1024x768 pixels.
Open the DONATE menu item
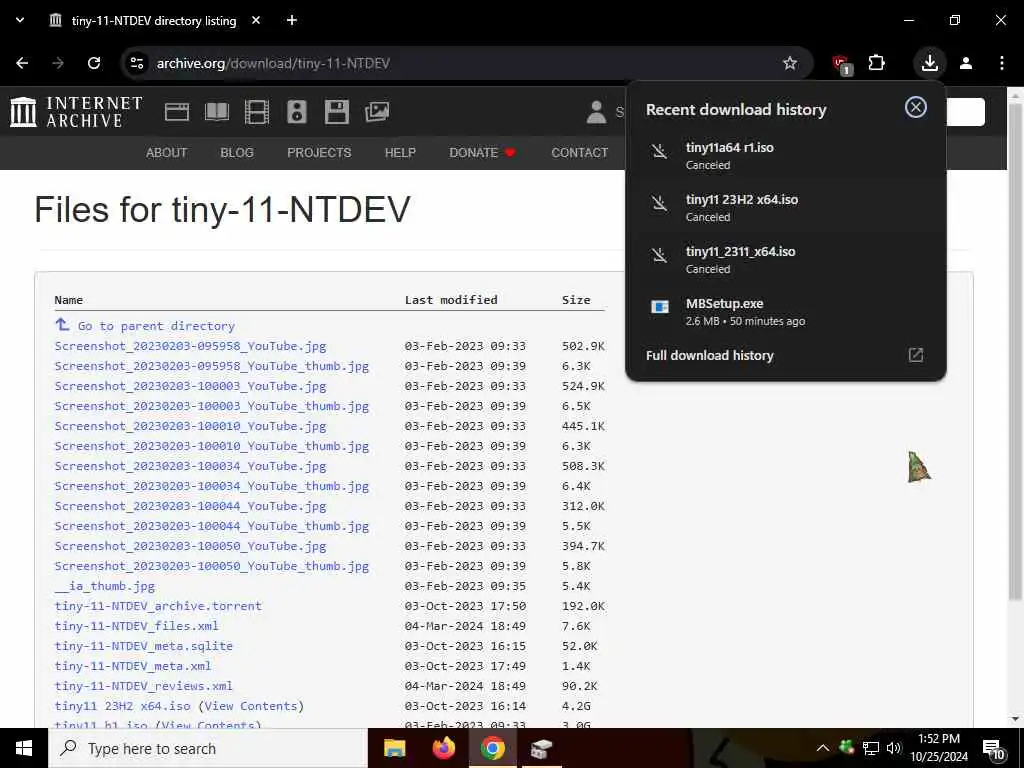click(x=483, y=153)
